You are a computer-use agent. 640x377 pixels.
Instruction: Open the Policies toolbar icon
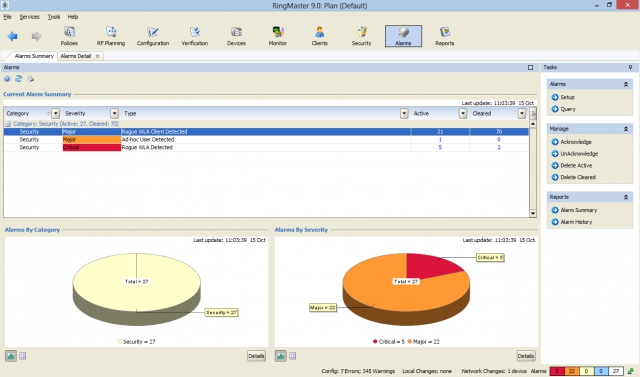tap(69, 36)
